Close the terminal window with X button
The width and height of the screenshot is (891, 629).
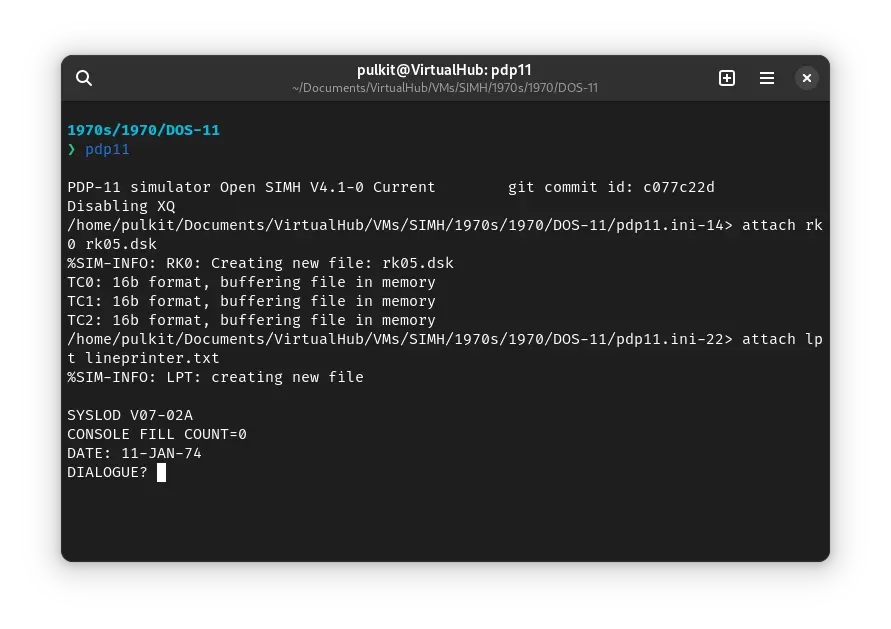[x=807, y=78]
